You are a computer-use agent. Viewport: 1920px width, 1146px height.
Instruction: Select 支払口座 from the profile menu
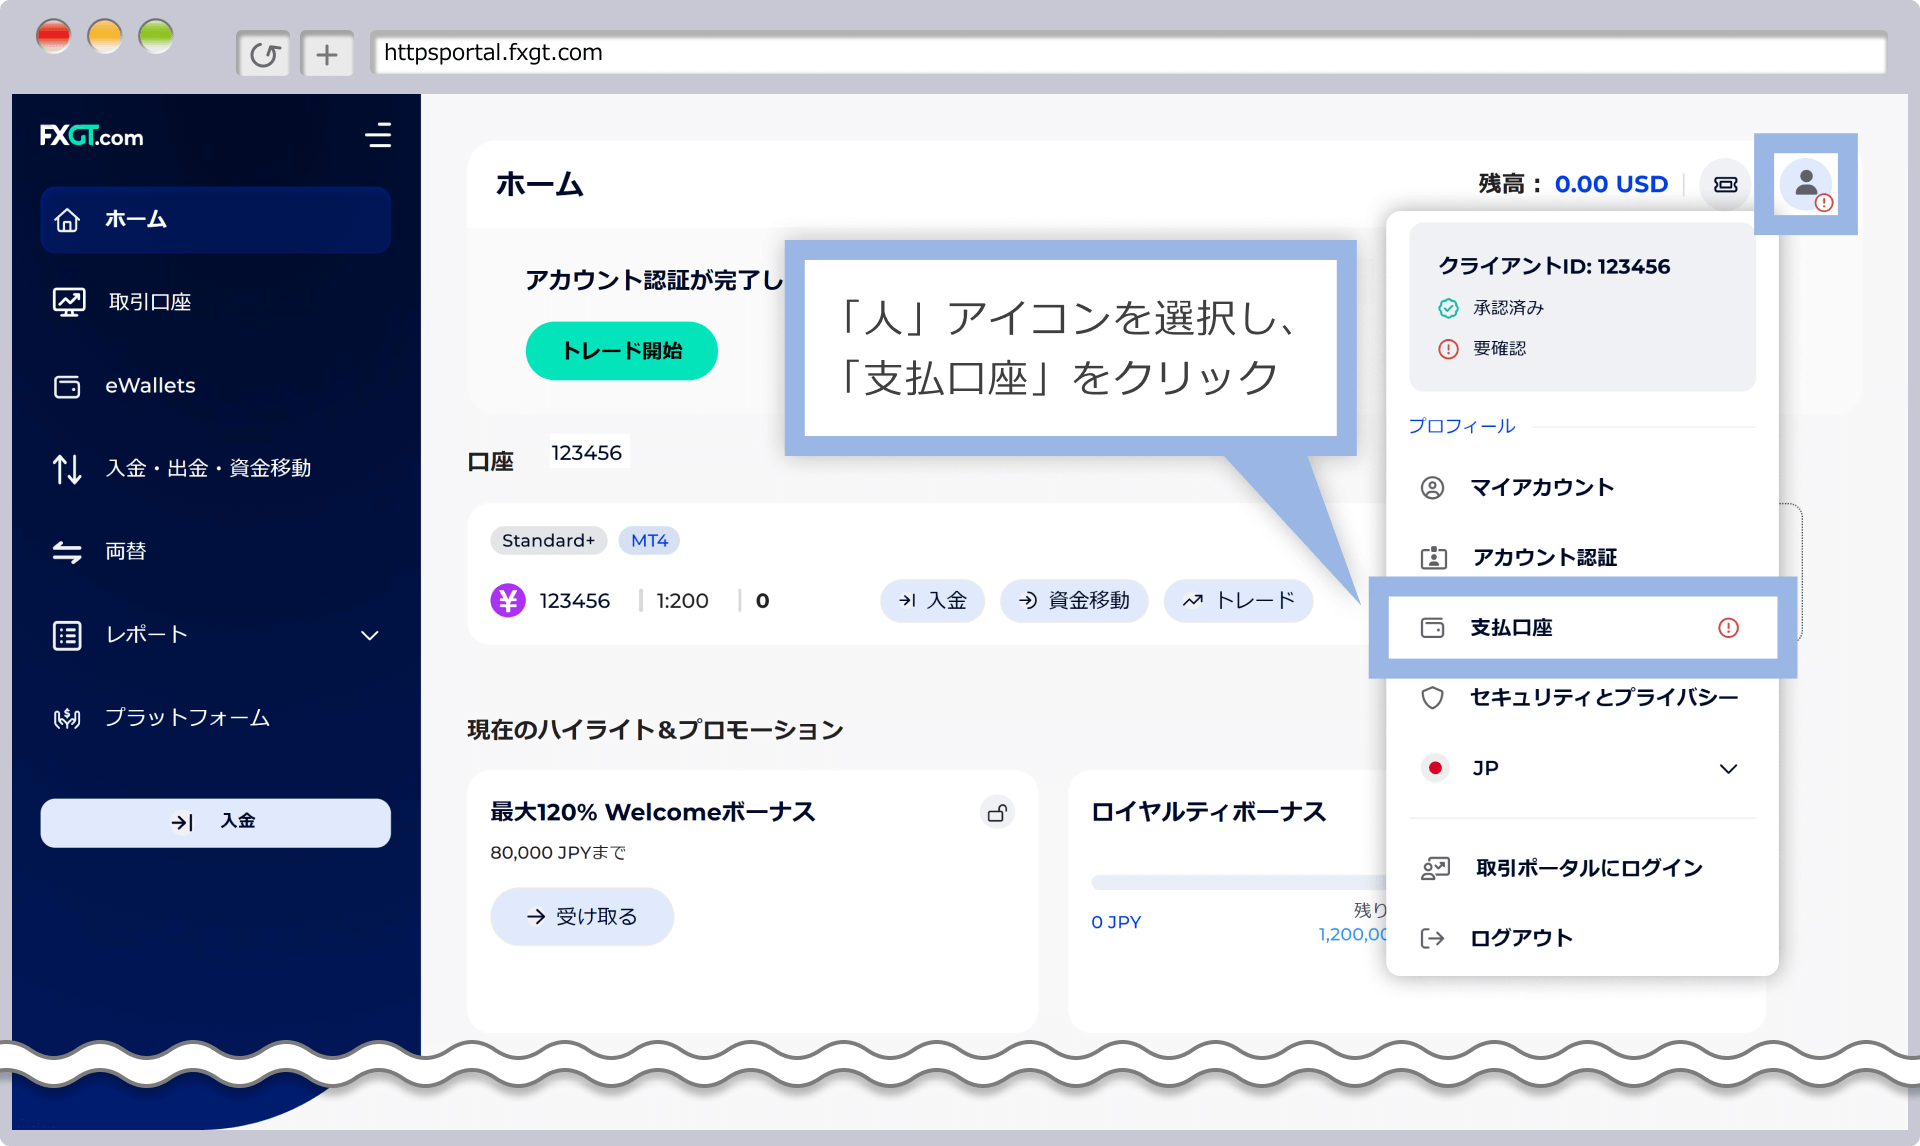pos(1510,628)
